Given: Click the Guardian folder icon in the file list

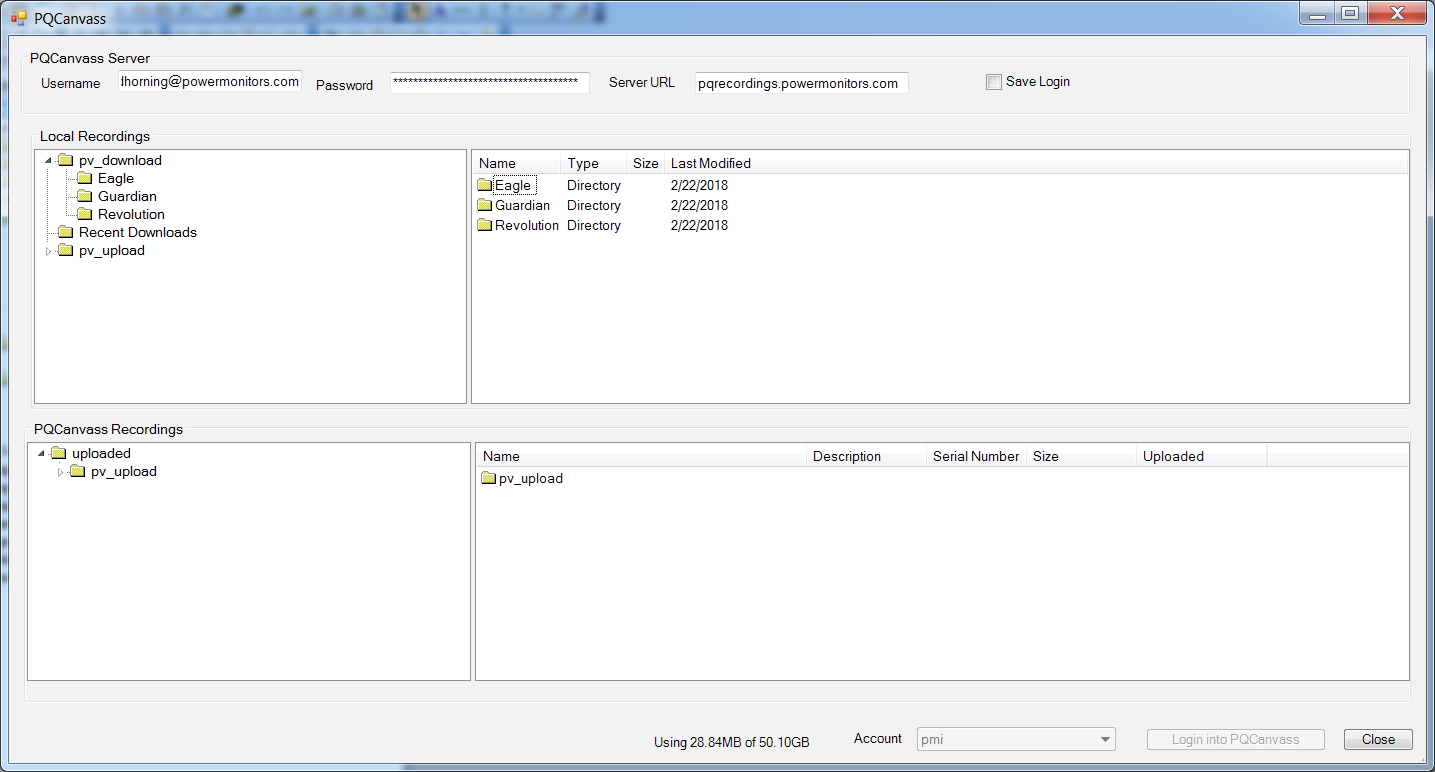Looking at the screenshot, I should point(485,205).
